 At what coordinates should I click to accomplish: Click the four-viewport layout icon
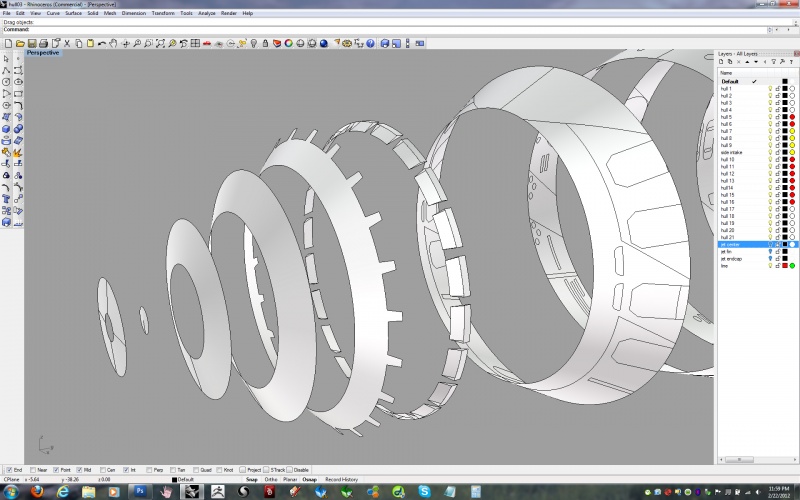point(195,43)
